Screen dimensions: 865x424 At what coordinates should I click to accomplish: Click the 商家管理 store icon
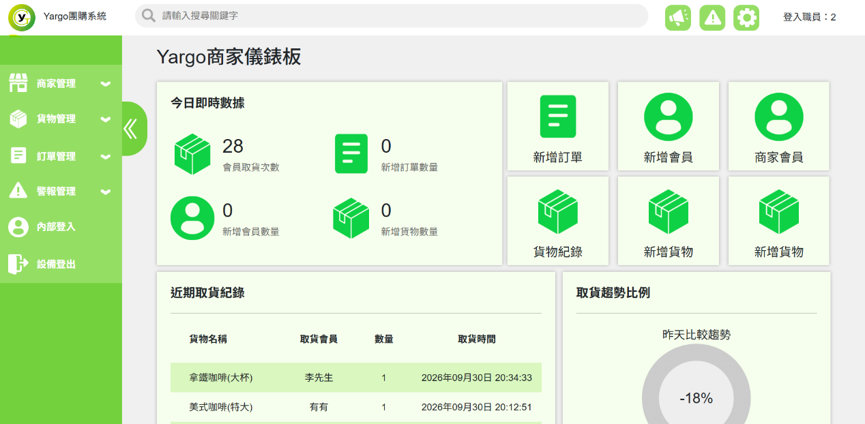(x=18, y=83)
